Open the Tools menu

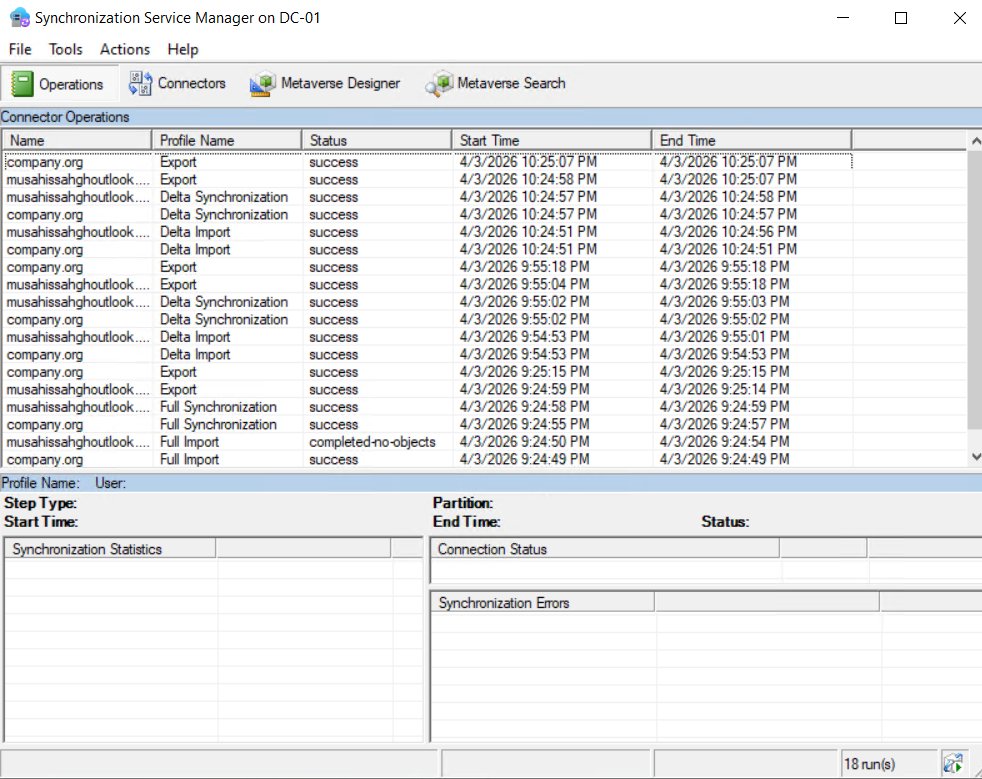66,49
